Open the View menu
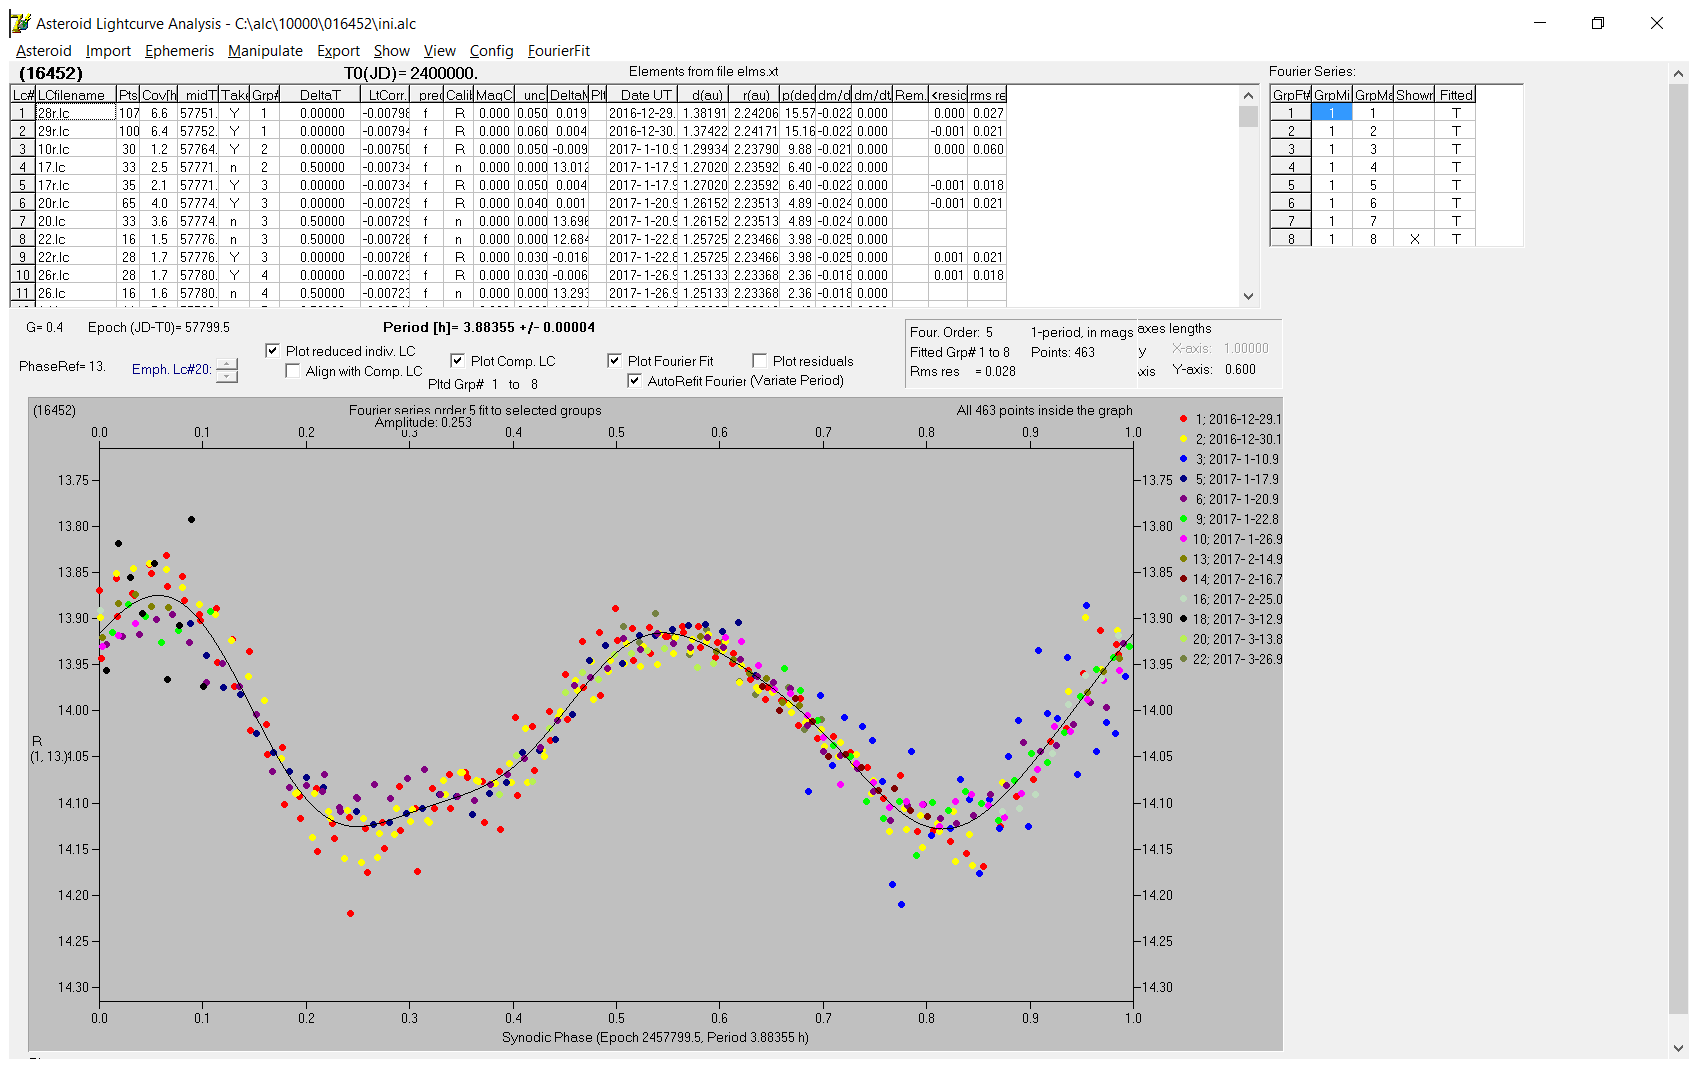The image size is (1698, 1068). click(439, 51)
